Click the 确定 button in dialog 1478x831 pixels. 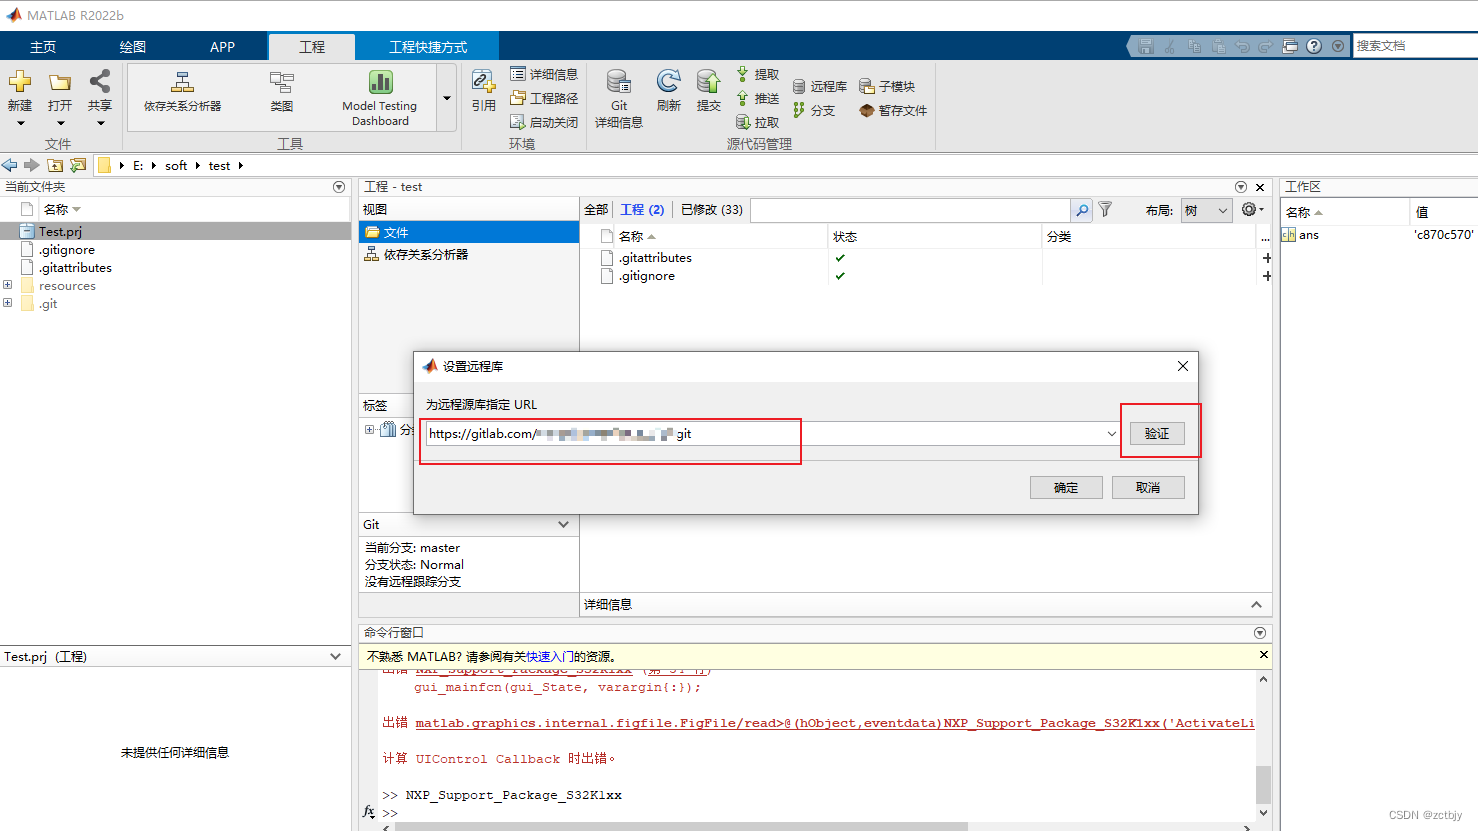click(1066, 488)
